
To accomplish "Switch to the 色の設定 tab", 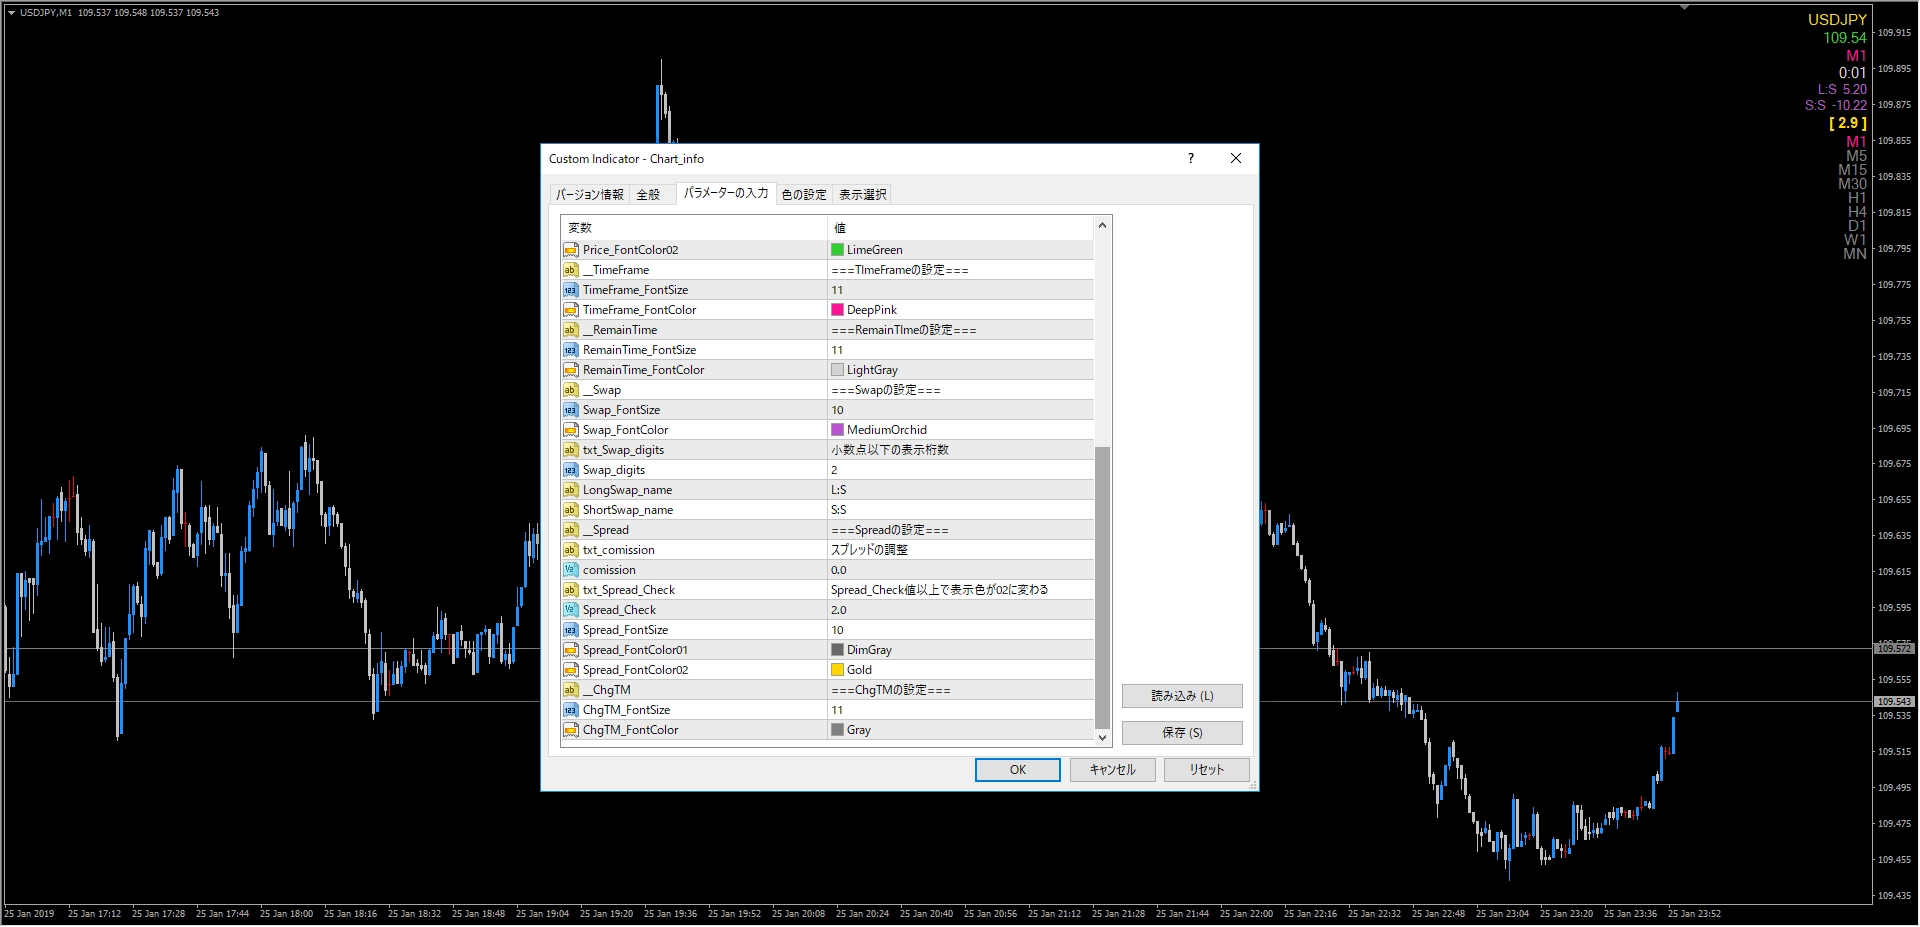I will click(803, 193).
